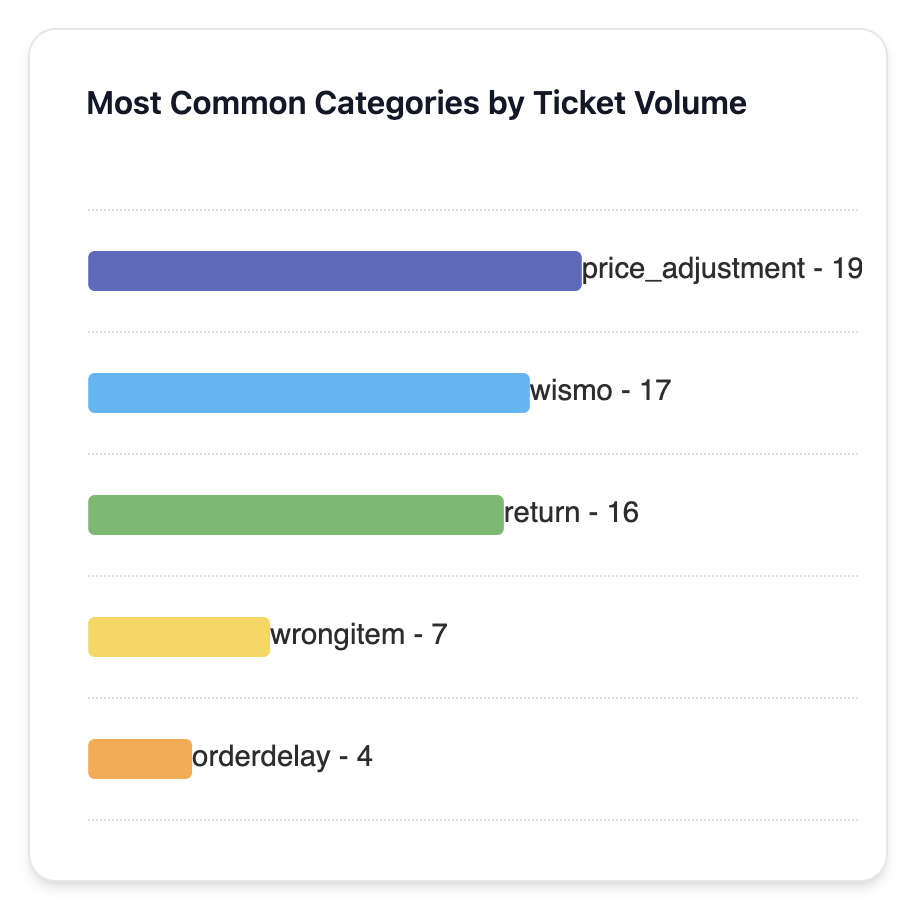
Task: Select the green return bar
Action: point(295,515)
